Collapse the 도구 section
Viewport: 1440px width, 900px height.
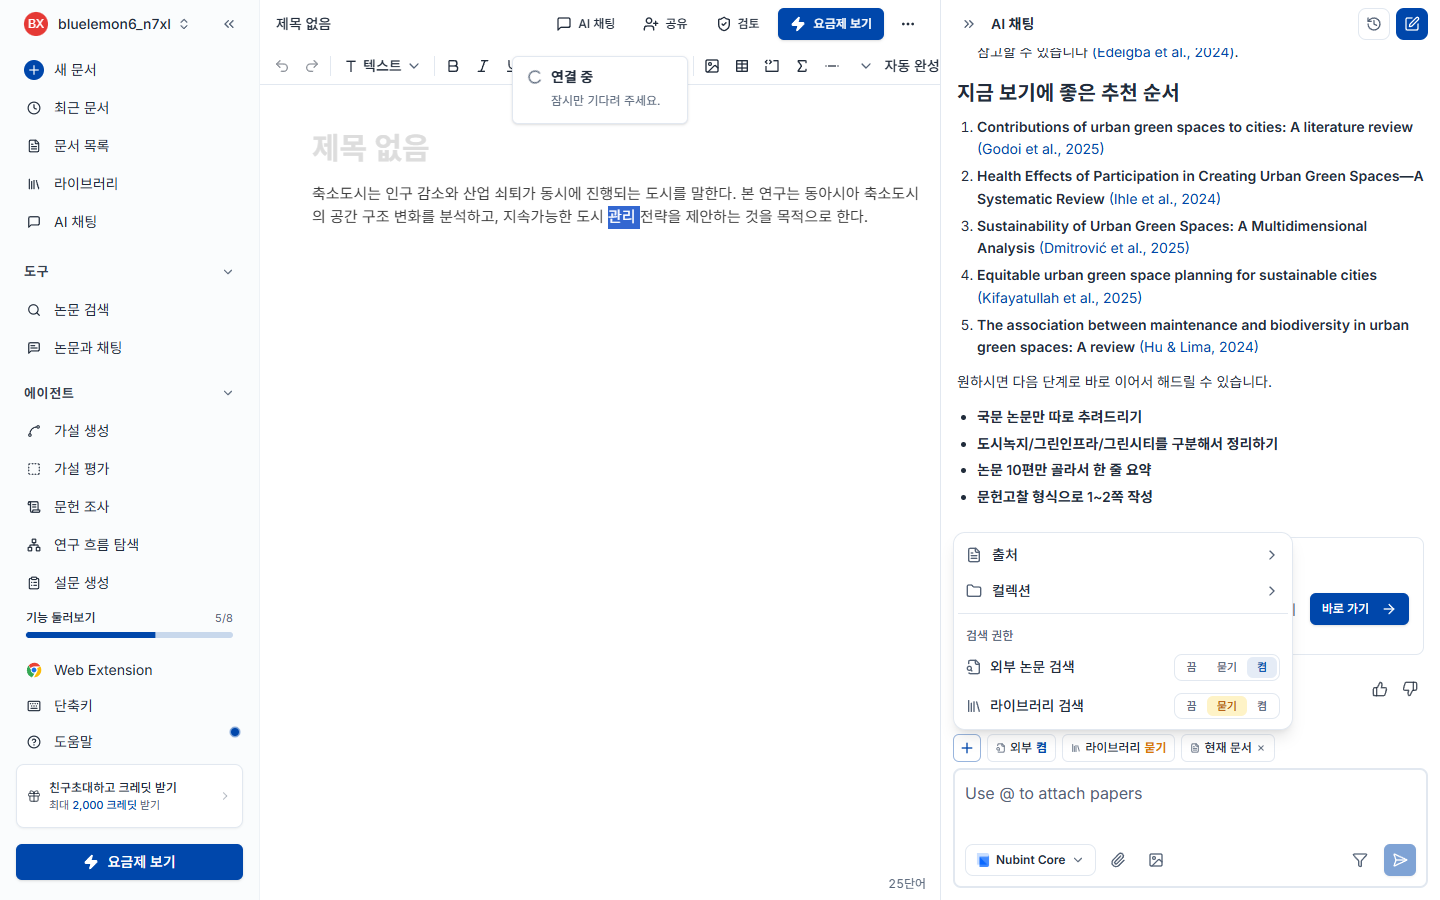pyautogui.click(x=228, y=272)
